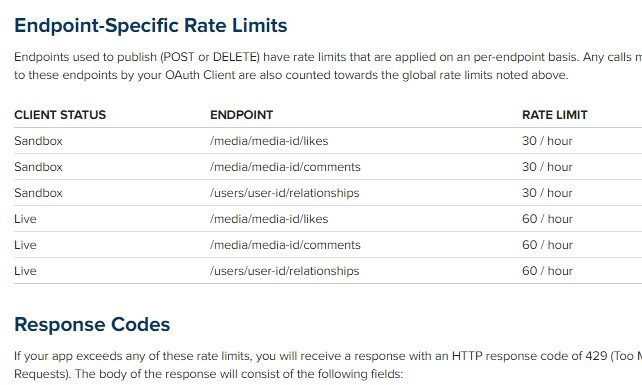The image size is (642, 385).
Task: Click the 30 / hour limit for Sandbox relationships
Action: (x=547, y=193)
